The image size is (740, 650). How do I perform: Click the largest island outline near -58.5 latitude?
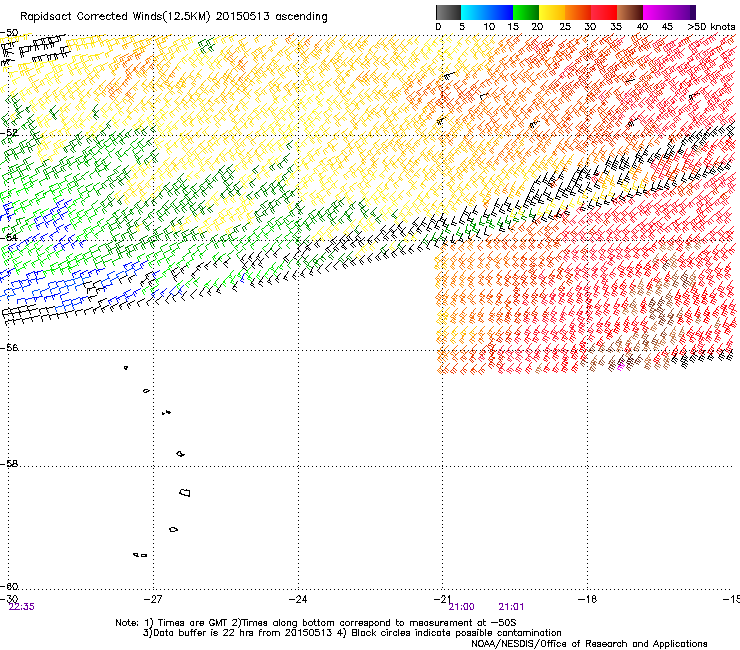(185, 493)
